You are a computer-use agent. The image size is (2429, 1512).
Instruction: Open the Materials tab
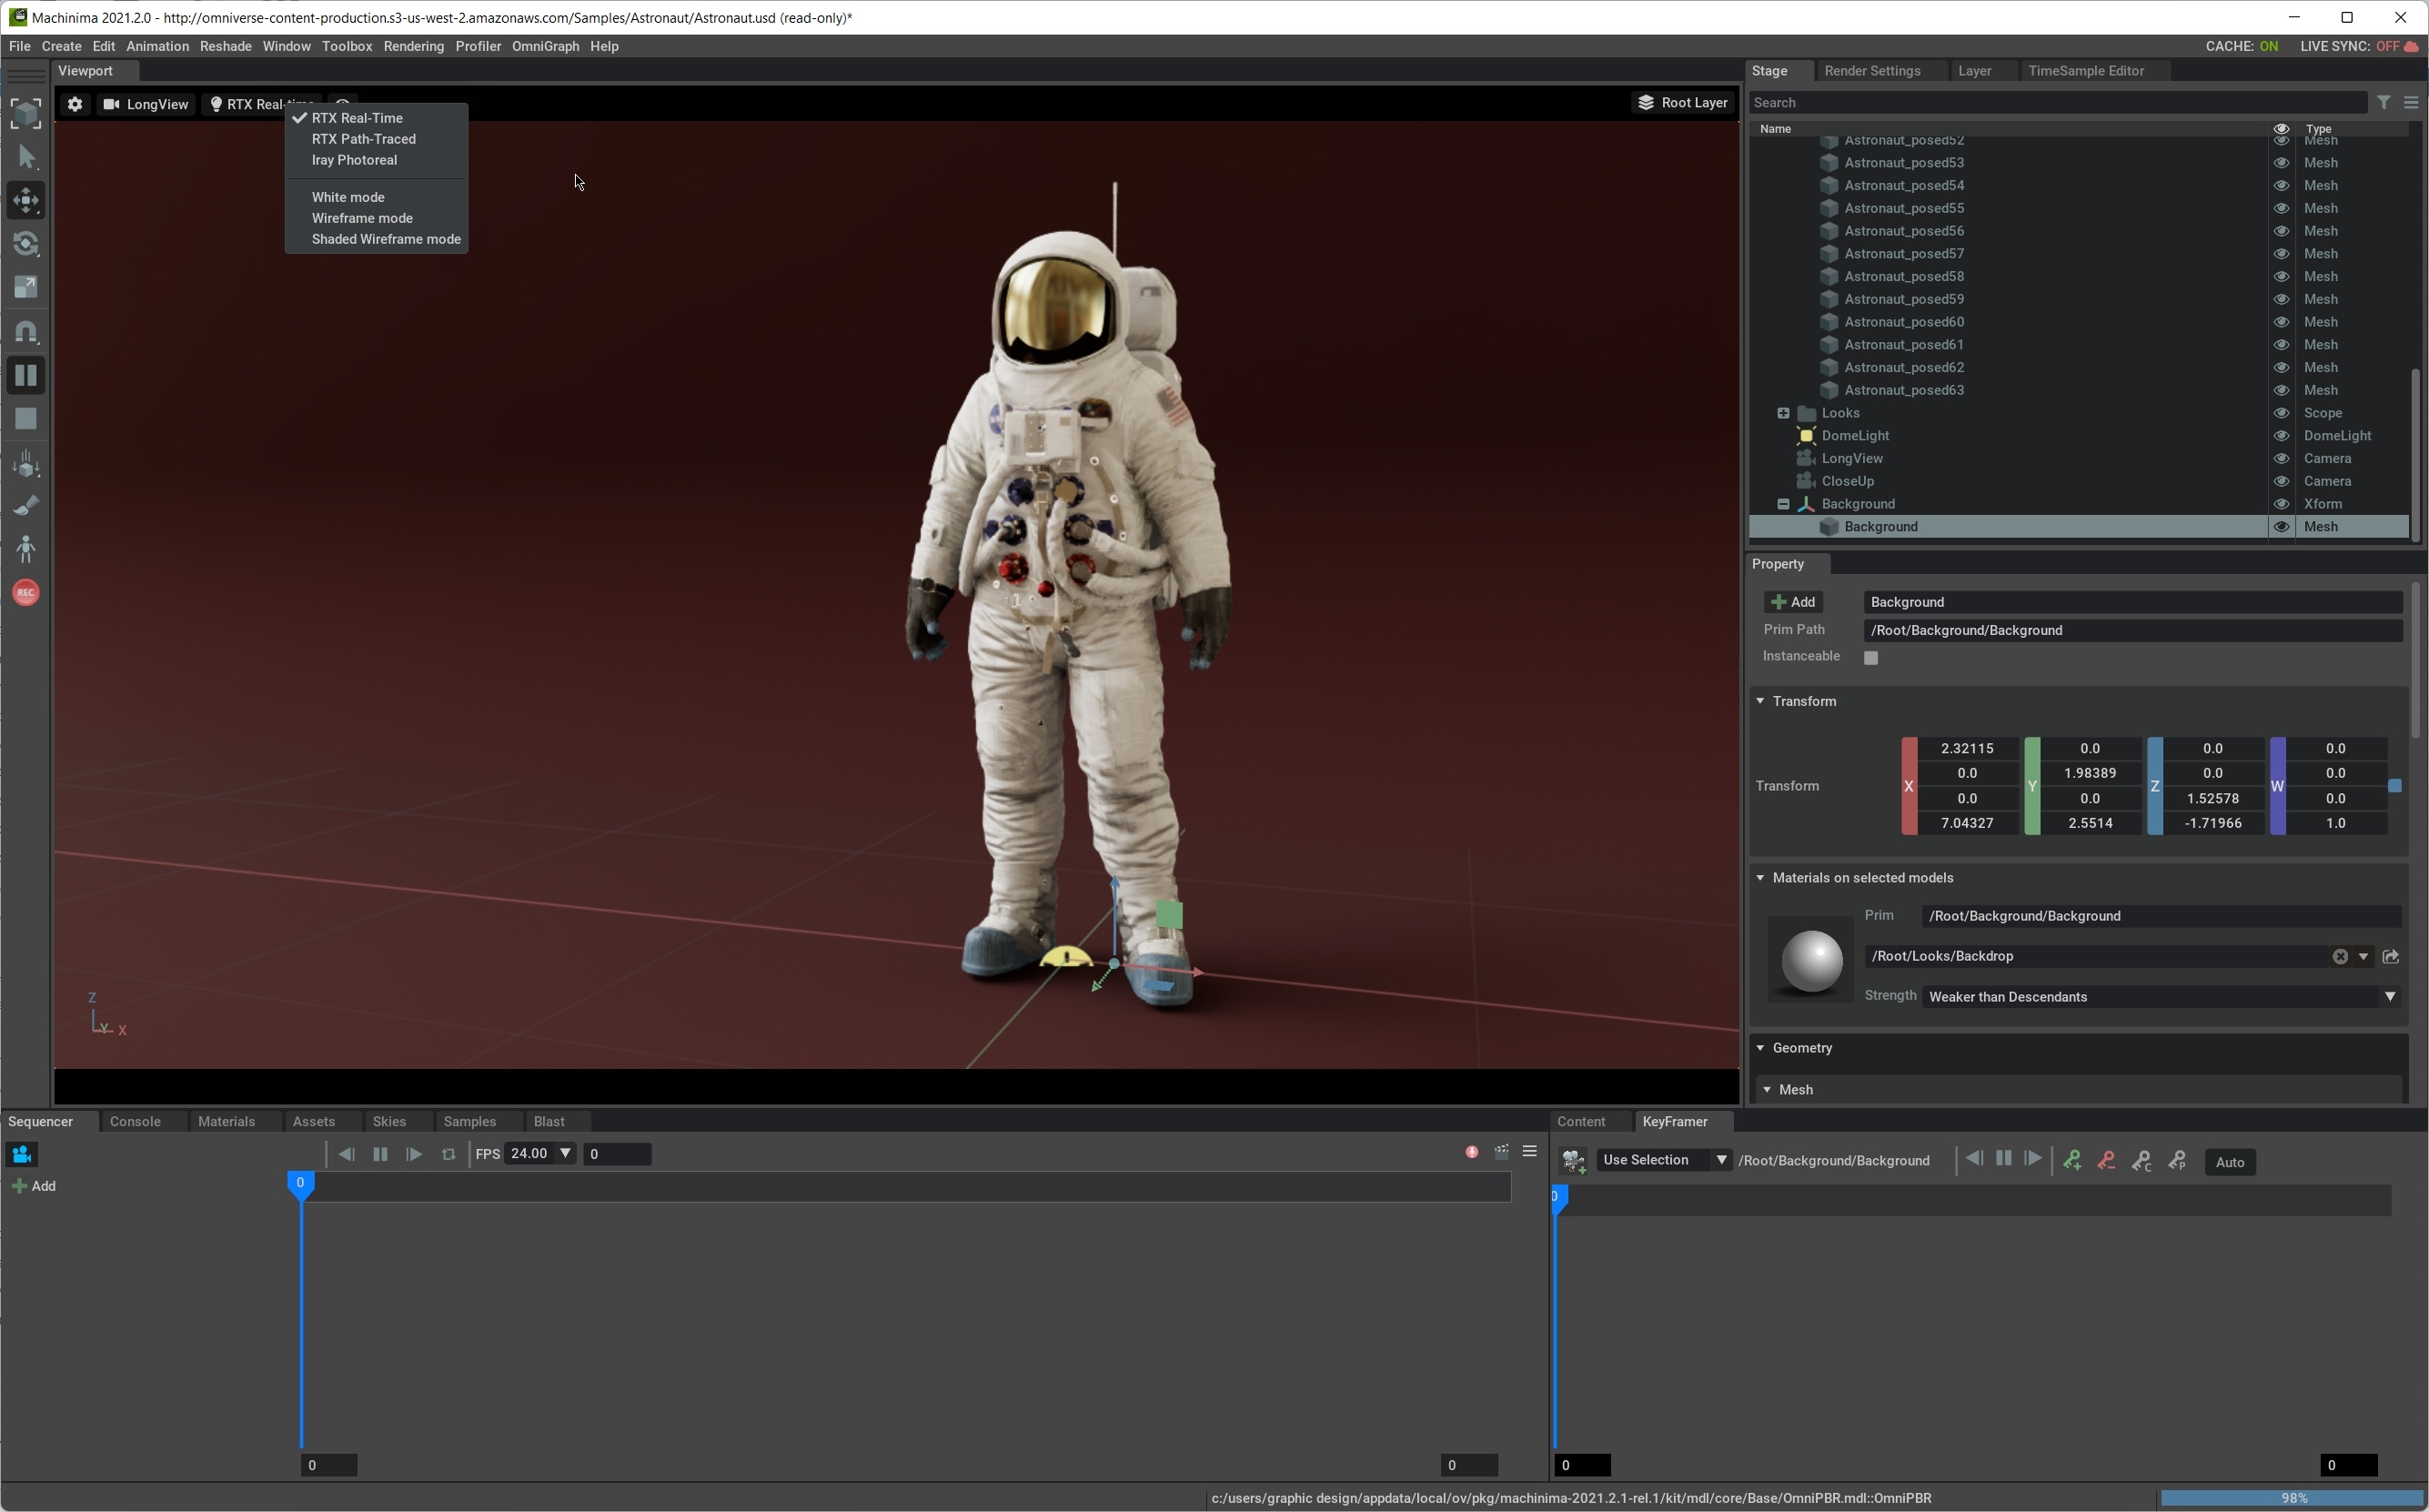[x=226, y=1122]
